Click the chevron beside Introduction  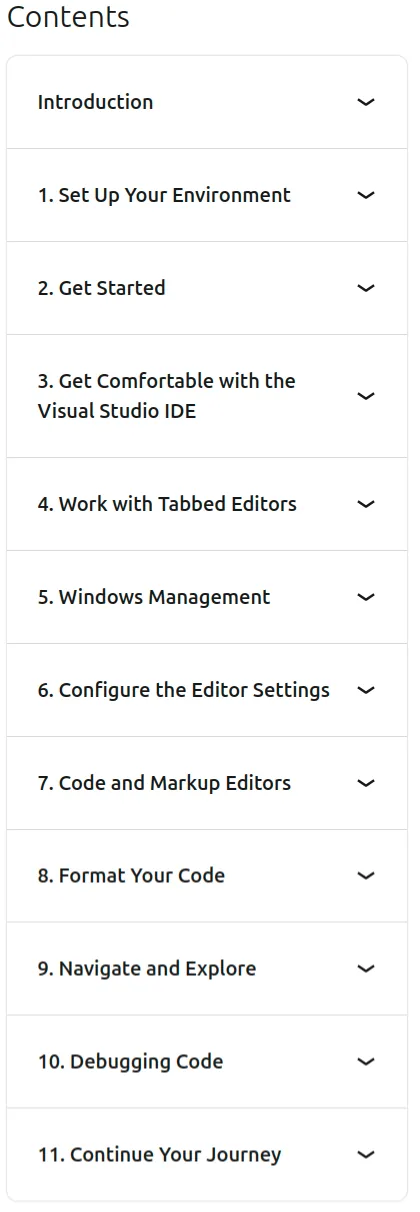pos(366,102)
